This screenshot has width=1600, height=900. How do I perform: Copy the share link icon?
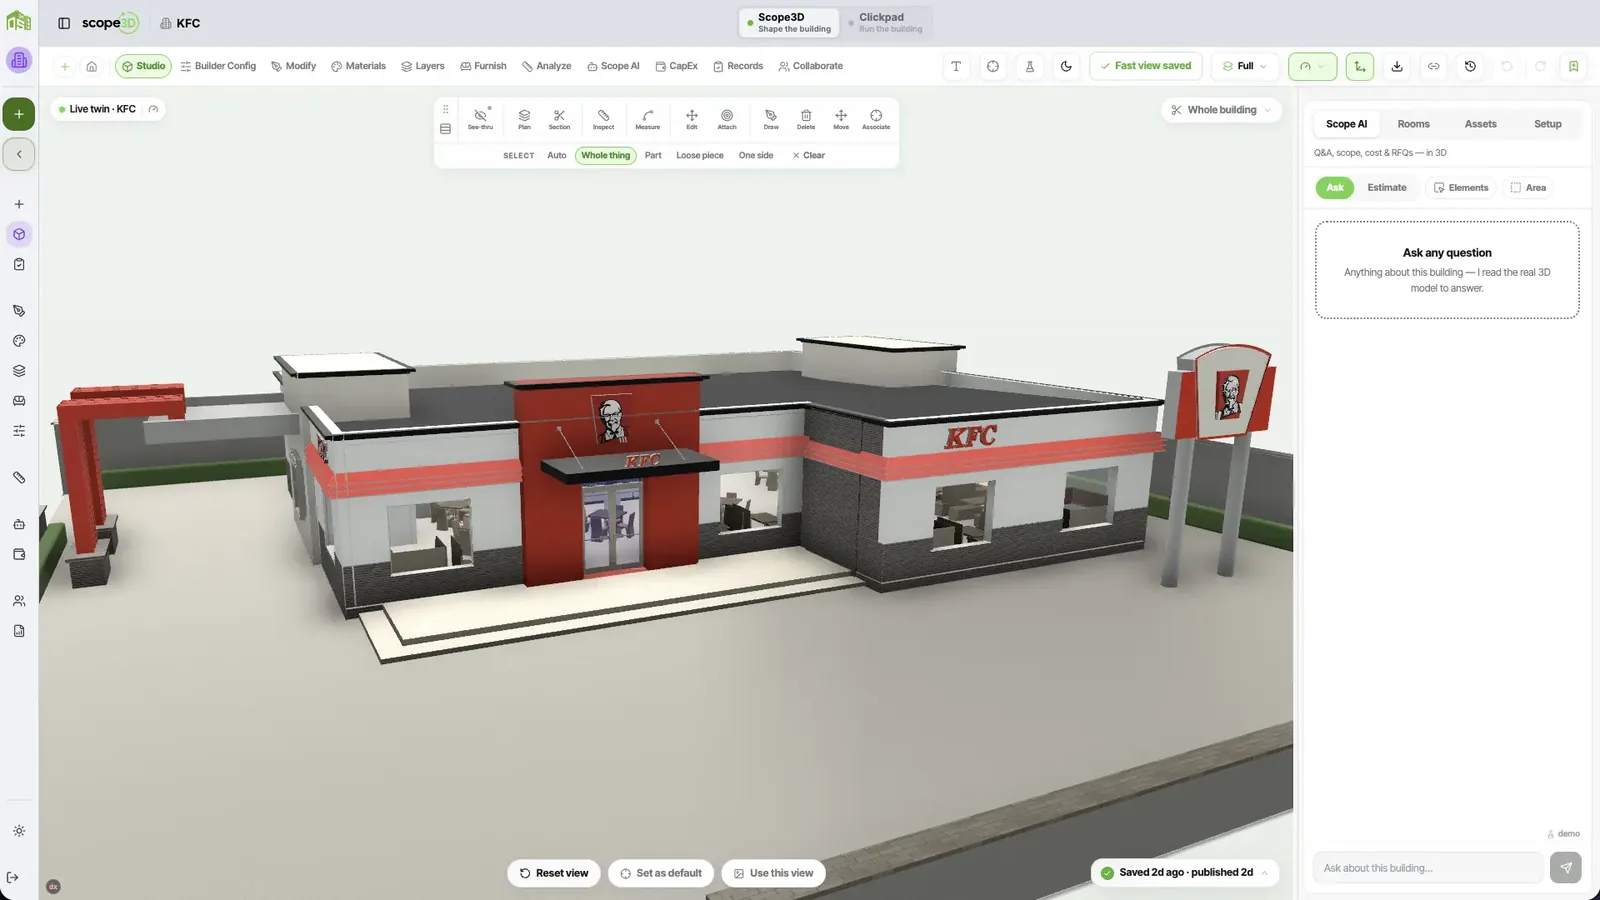tap(1434, 66)
